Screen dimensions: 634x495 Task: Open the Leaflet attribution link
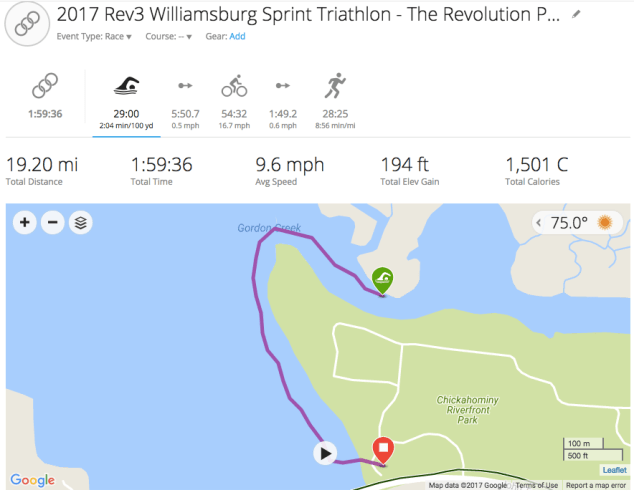pos(613,470)
